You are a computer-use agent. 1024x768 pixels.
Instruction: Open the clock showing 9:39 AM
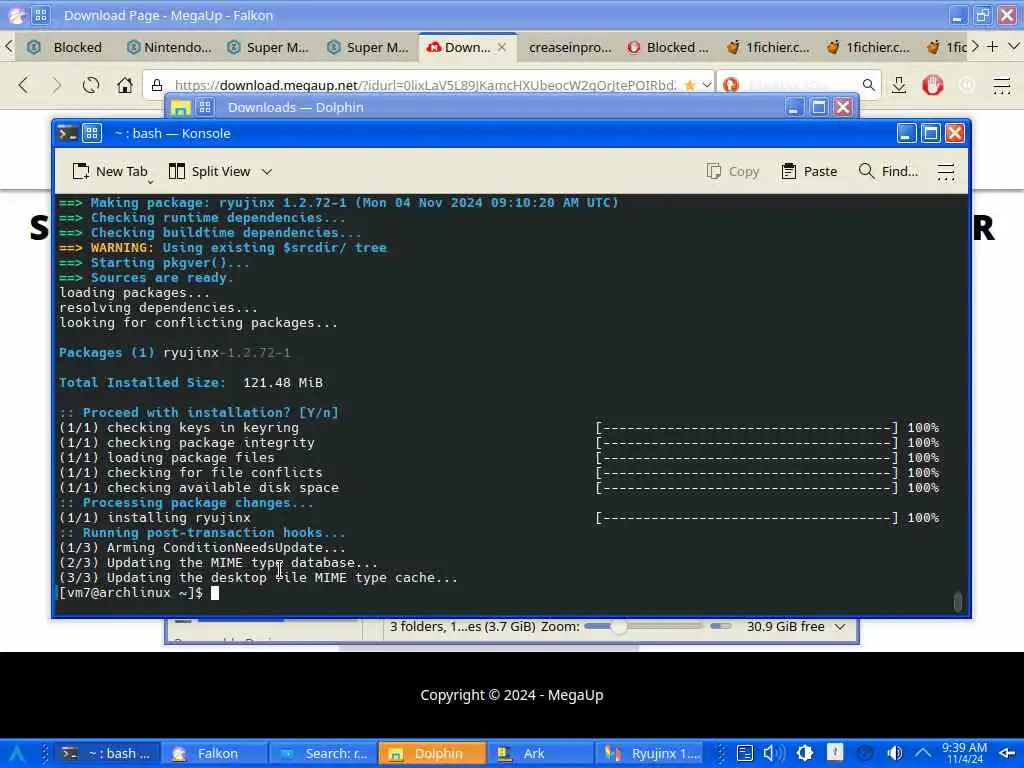(x=965, y=754)
